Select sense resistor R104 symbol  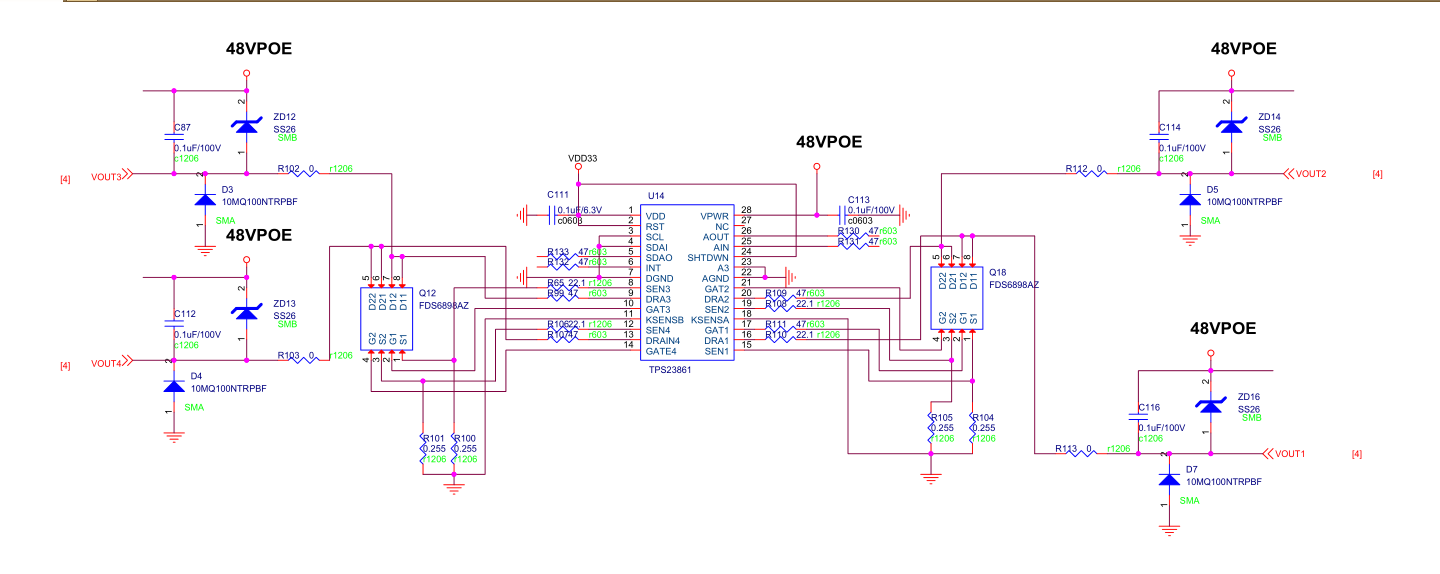[x=973, y=429]
